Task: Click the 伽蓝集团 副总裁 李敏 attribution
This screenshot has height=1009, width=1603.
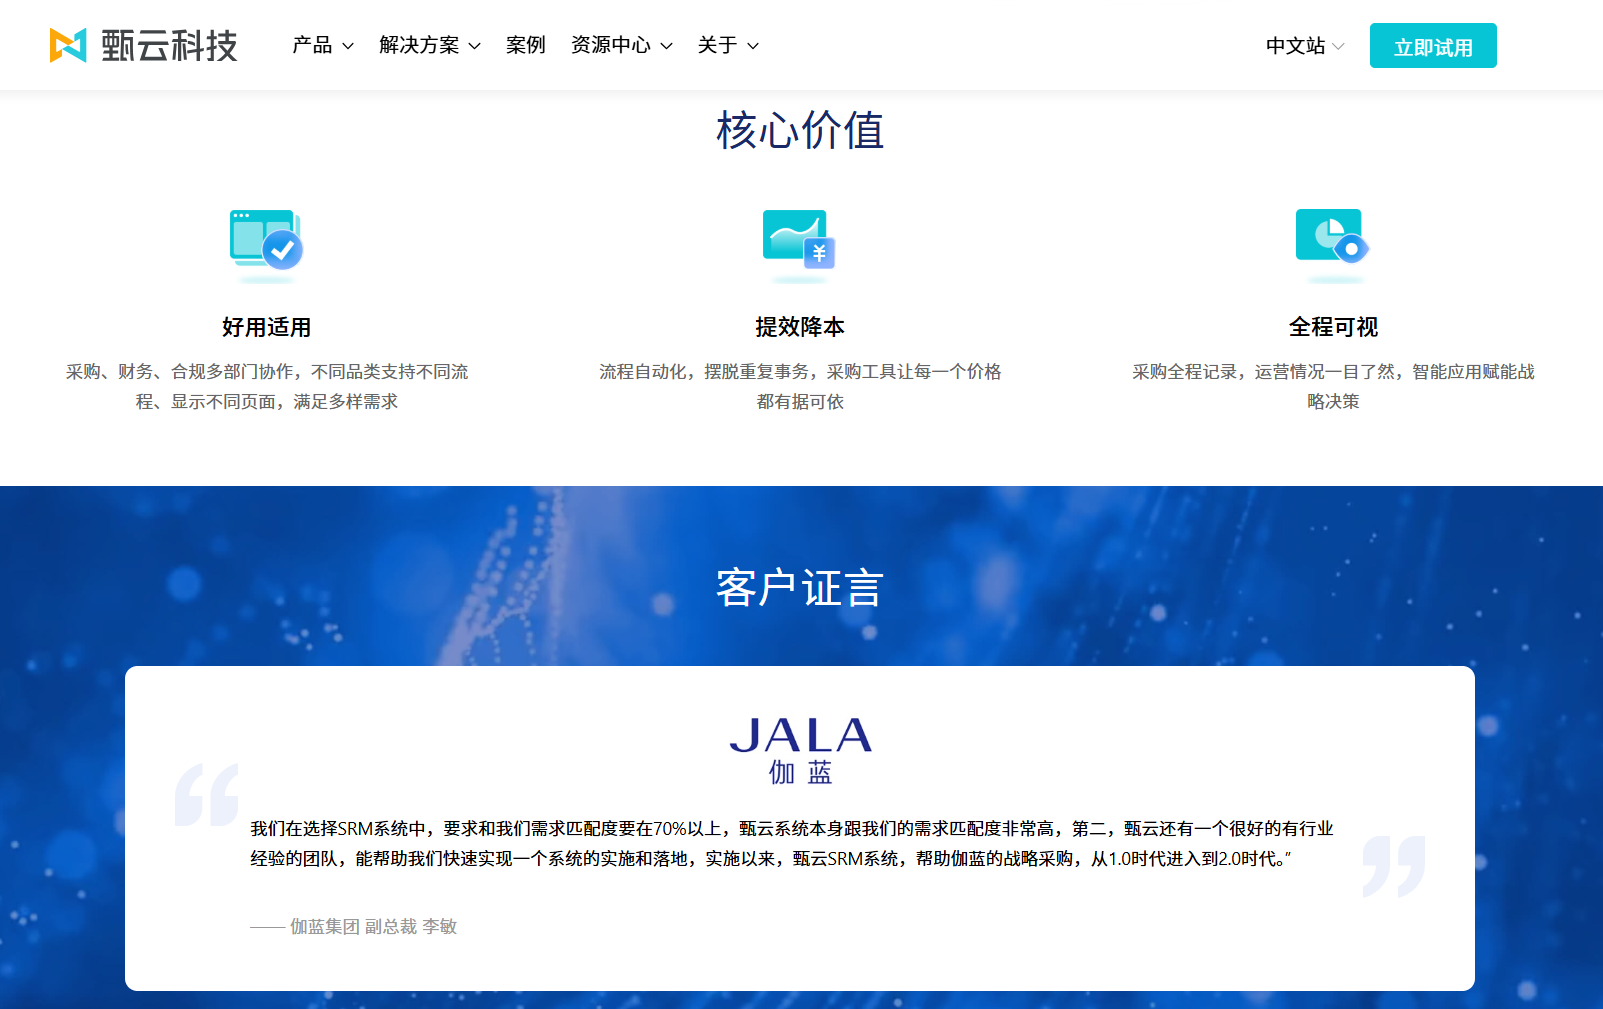Action: click(354, 927)
